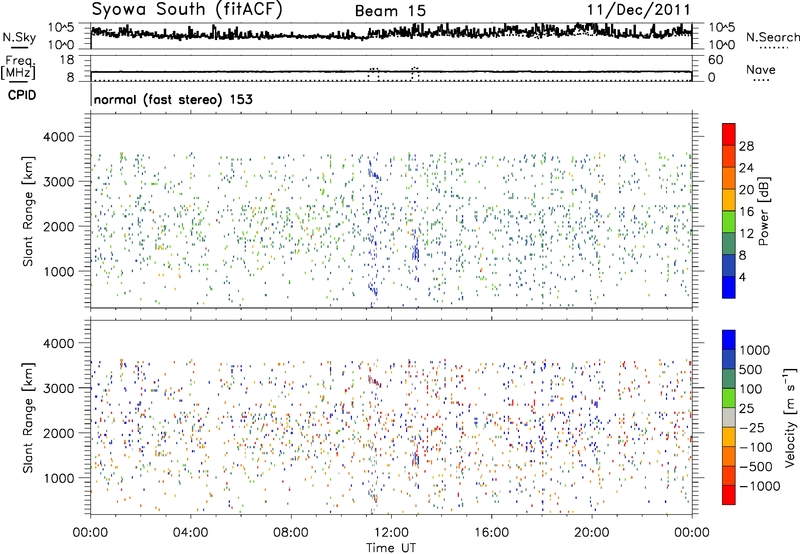Click the '1000' tick in velocity panel
Screen dimensions: 800x554
59,478
